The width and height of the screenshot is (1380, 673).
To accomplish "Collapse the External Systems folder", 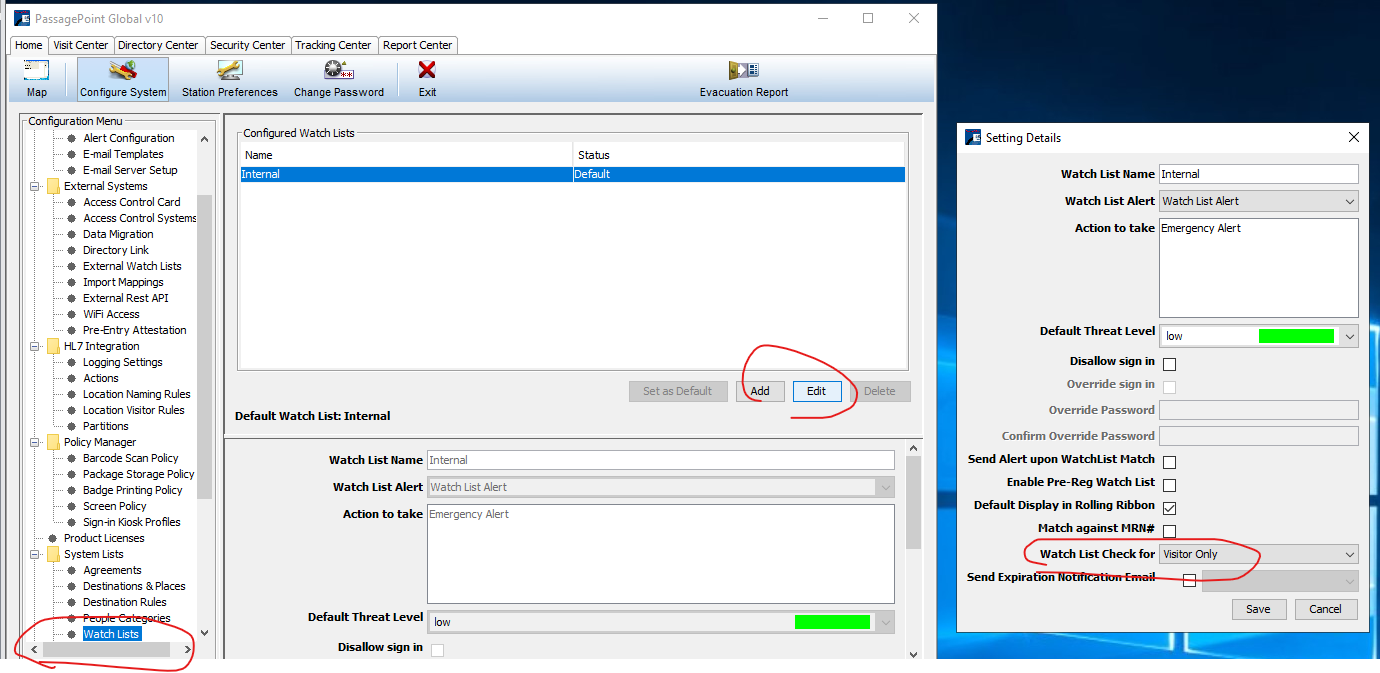I will [36, 186].
